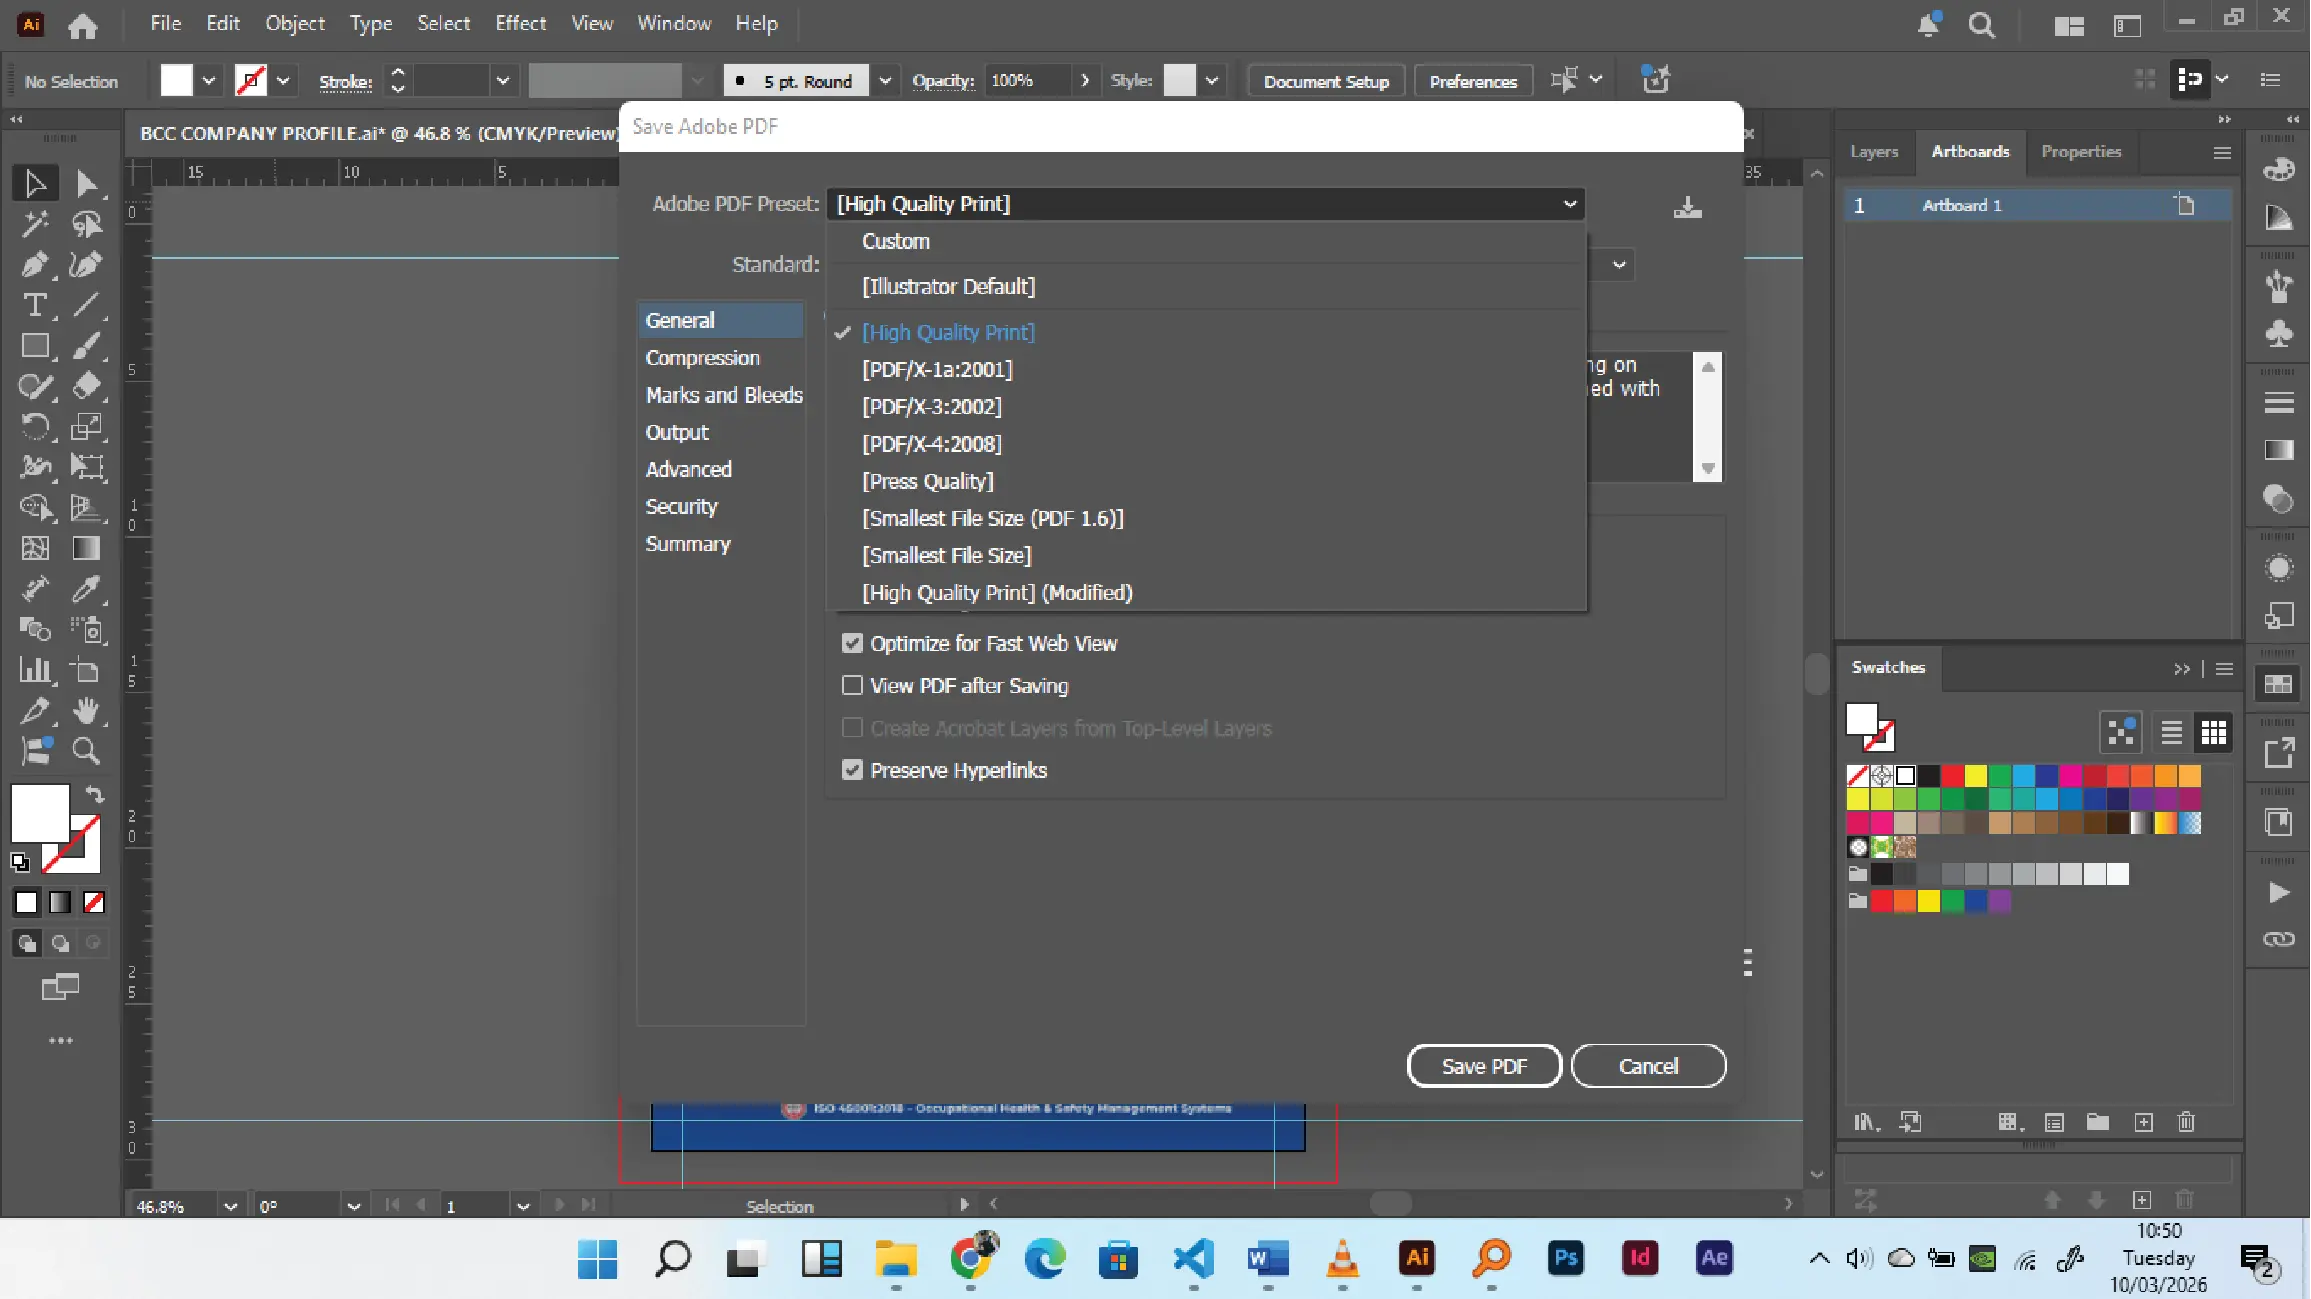Viewport: 2311px width, 1299px height.
Task: Uncheck Optimize for Fast Web View
Action: (x=852, y=644)
